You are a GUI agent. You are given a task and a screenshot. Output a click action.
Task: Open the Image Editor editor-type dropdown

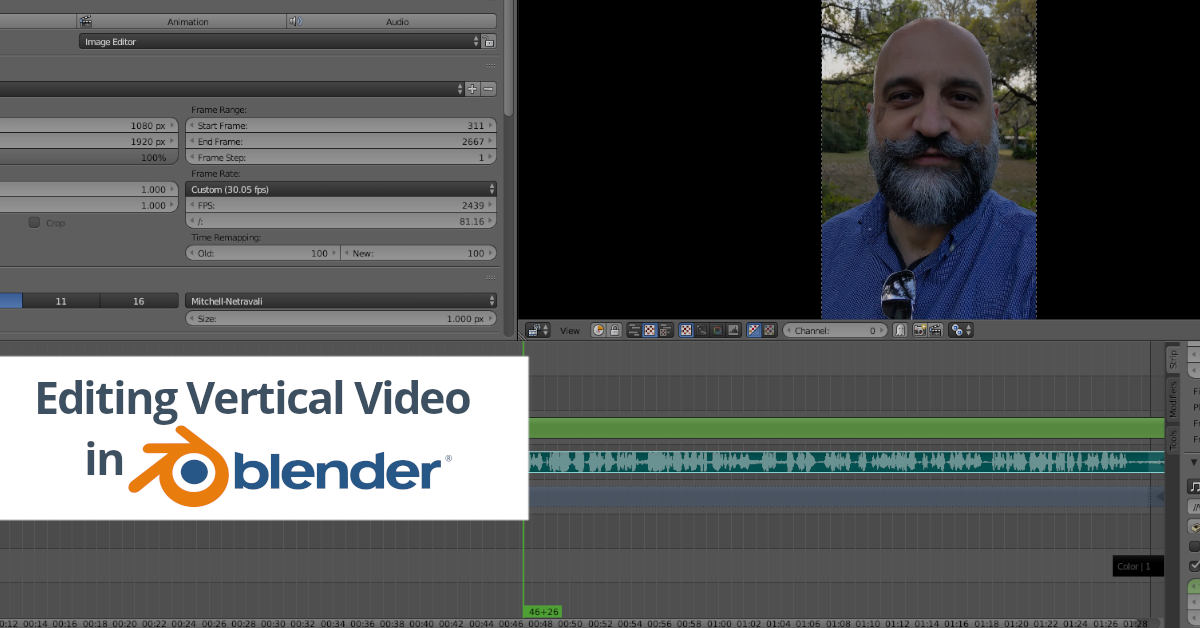pos(280,42)
